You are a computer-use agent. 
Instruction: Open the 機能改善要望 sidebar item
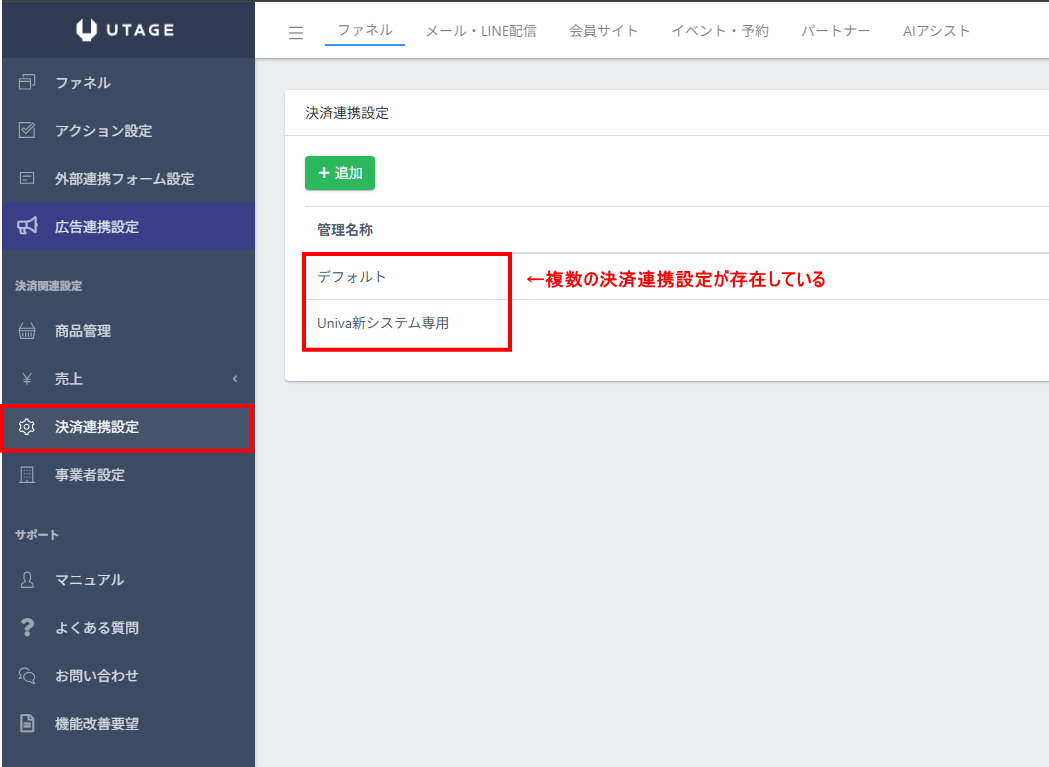[x=97, y=724]
